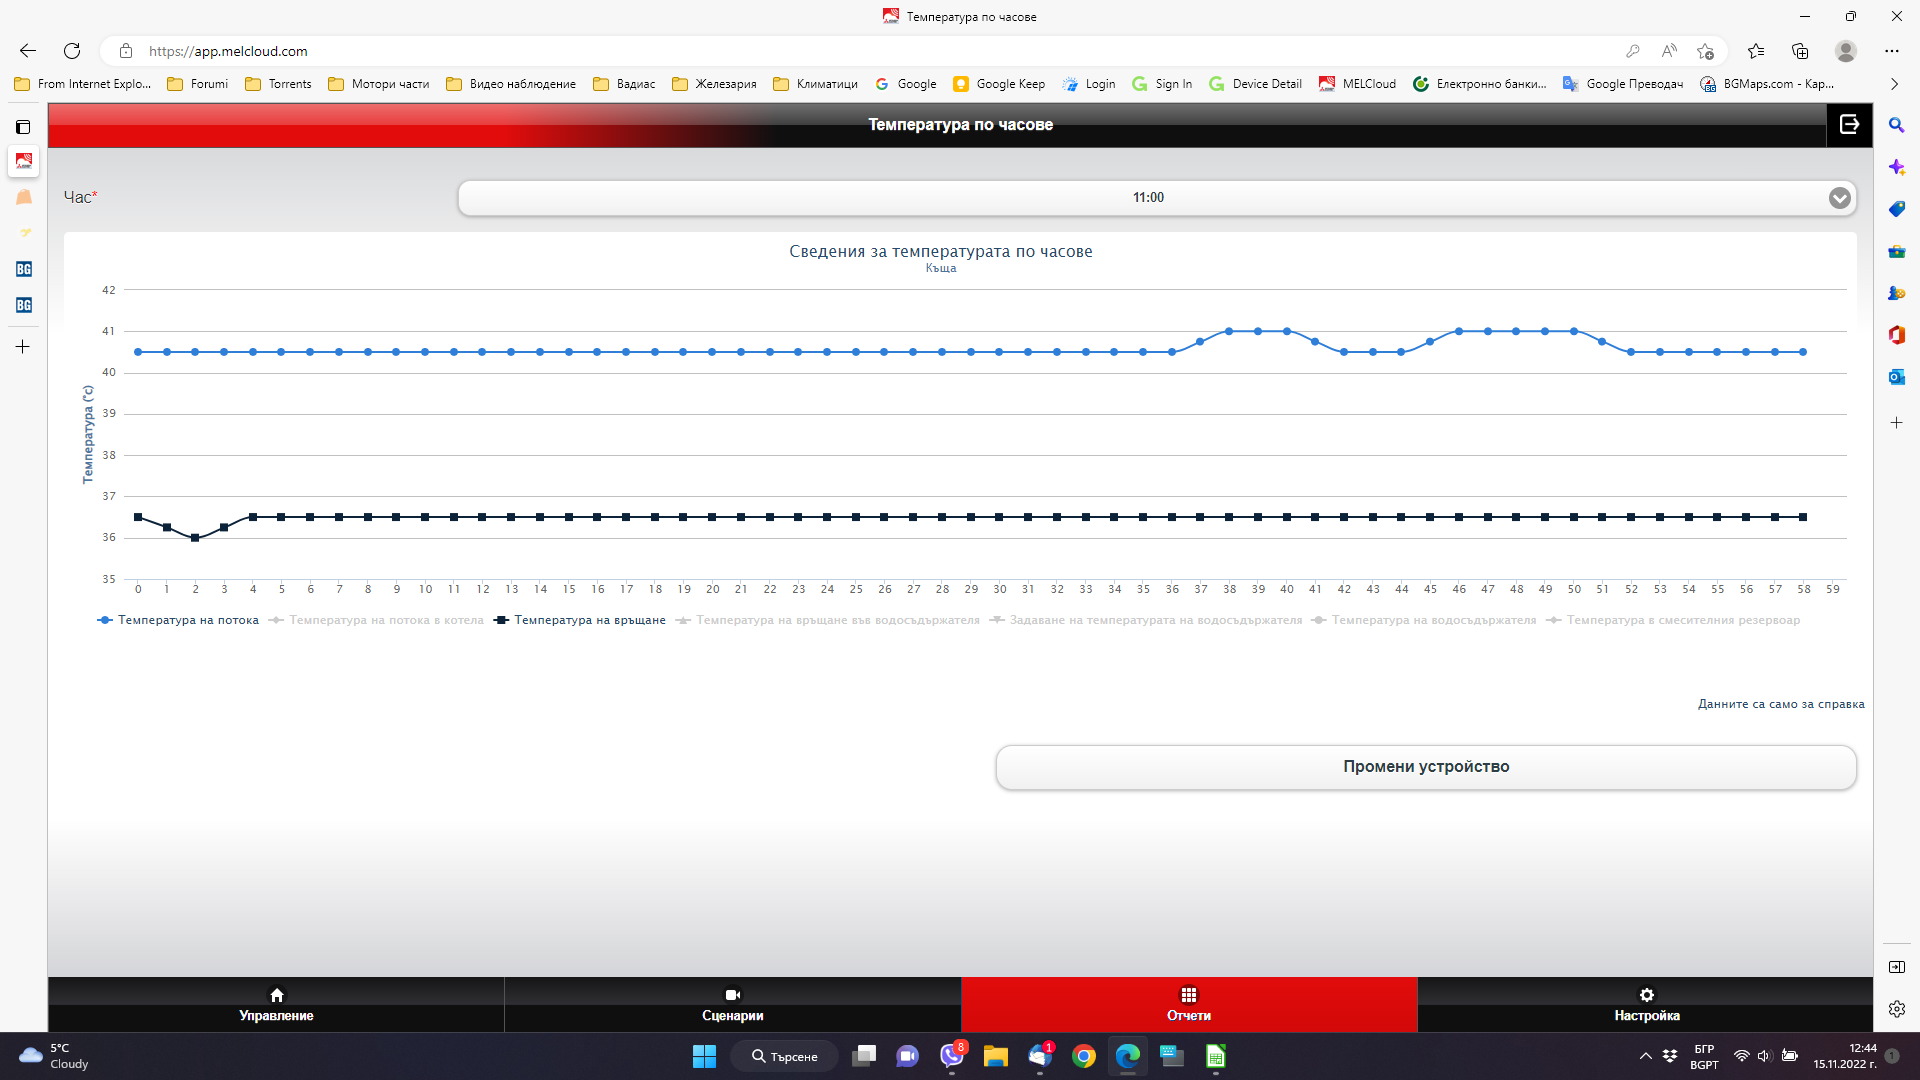Open Edge sidebar search icon

tap(1896, 125)
